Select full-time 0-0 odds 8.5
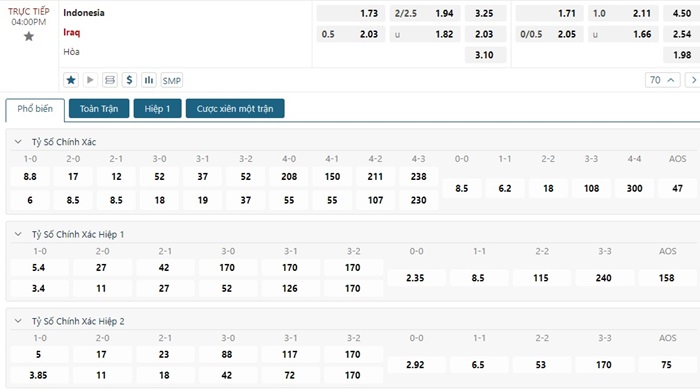This screenshot has height=389, width=700. (x=462, y=188)
